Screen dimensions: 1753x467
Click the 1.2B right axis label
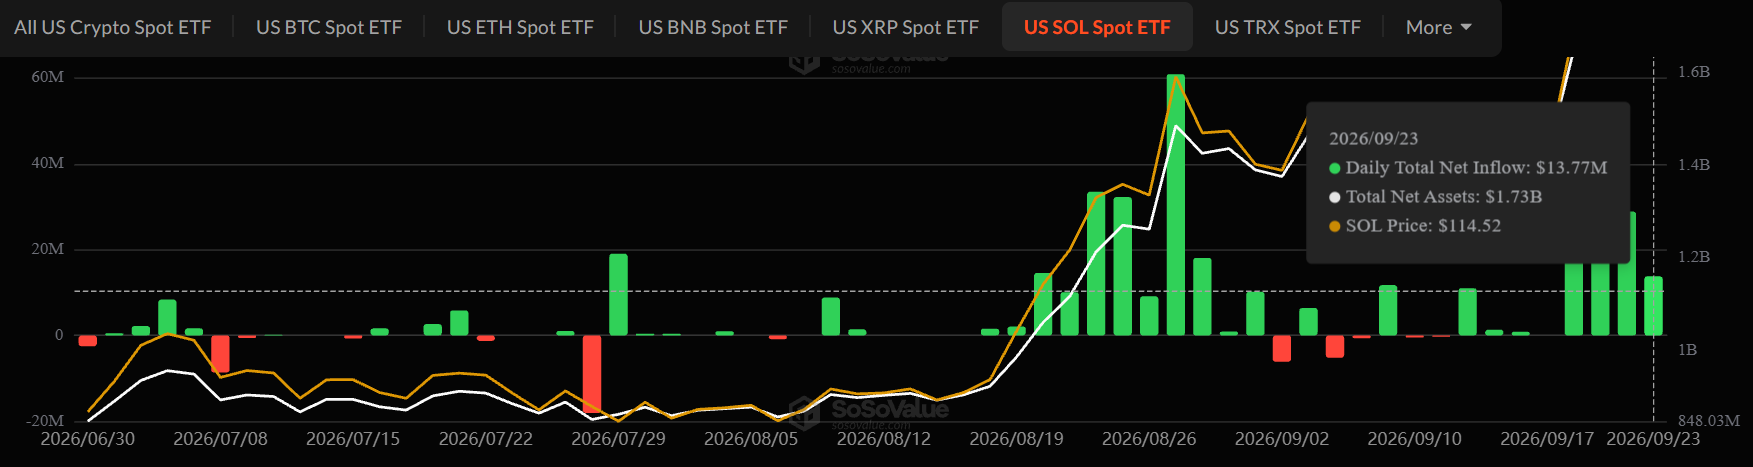[1694, 257]
